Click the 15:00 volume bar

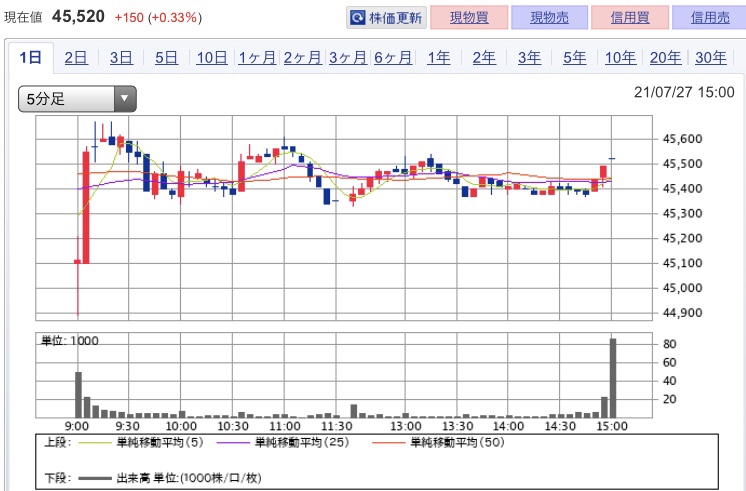click(613, 378)
